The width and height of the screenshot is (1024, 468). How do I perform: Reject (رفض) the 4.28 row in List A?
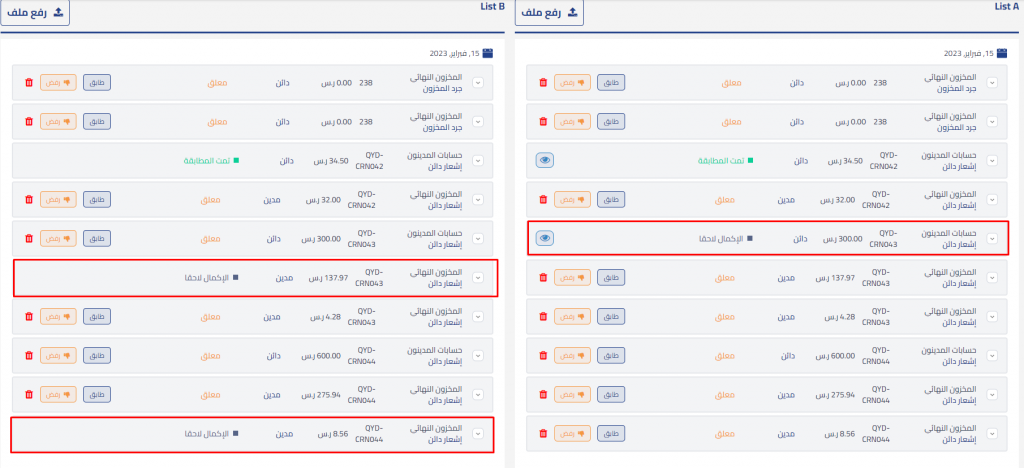[573, 317]
